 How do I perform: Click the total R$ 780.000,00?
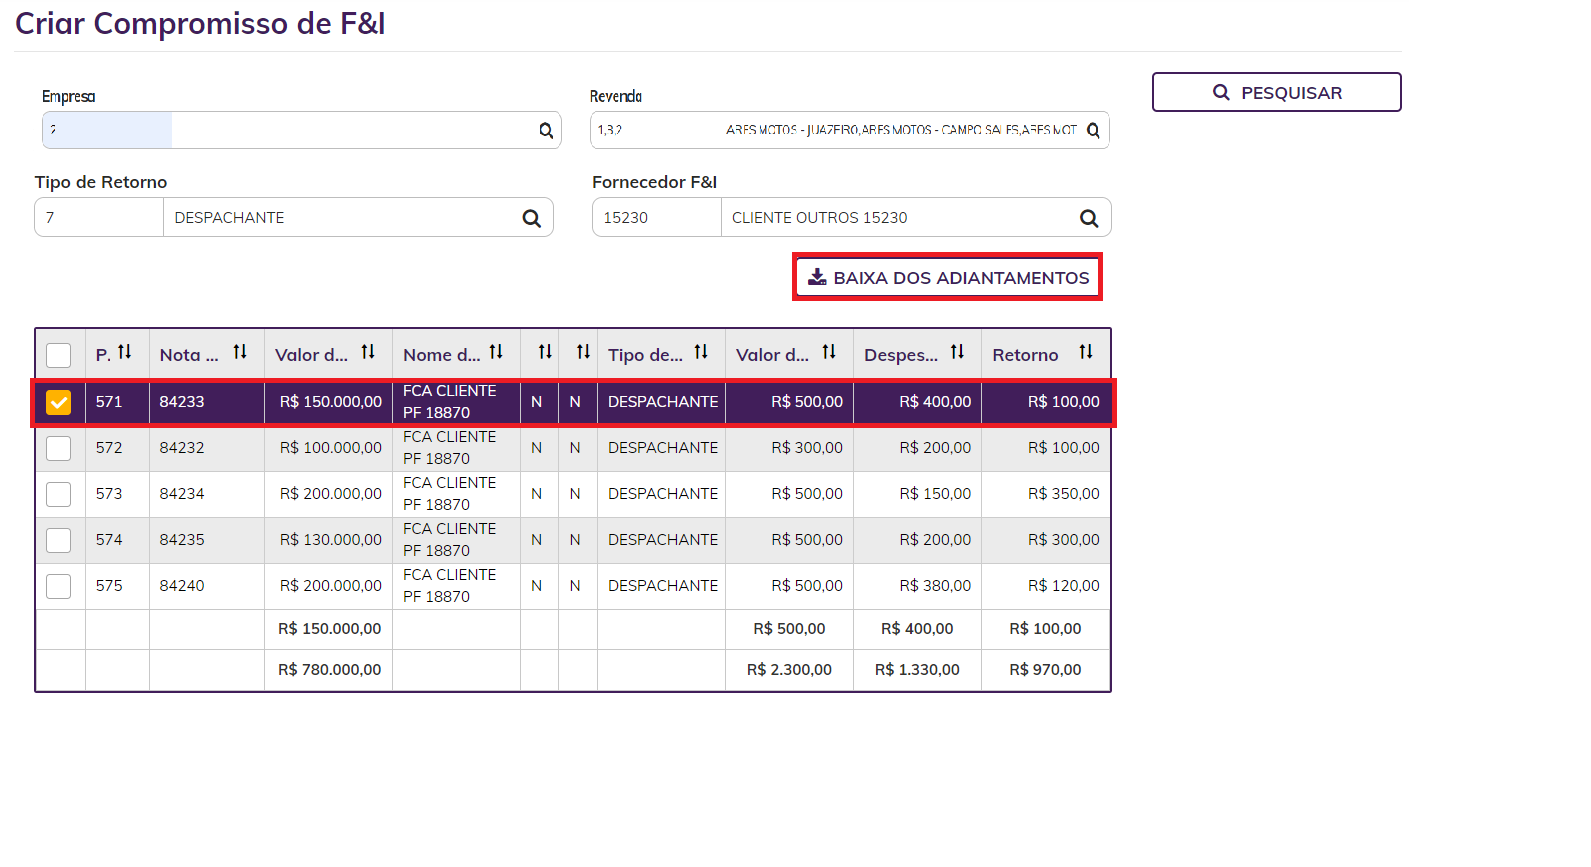point(330,670)
